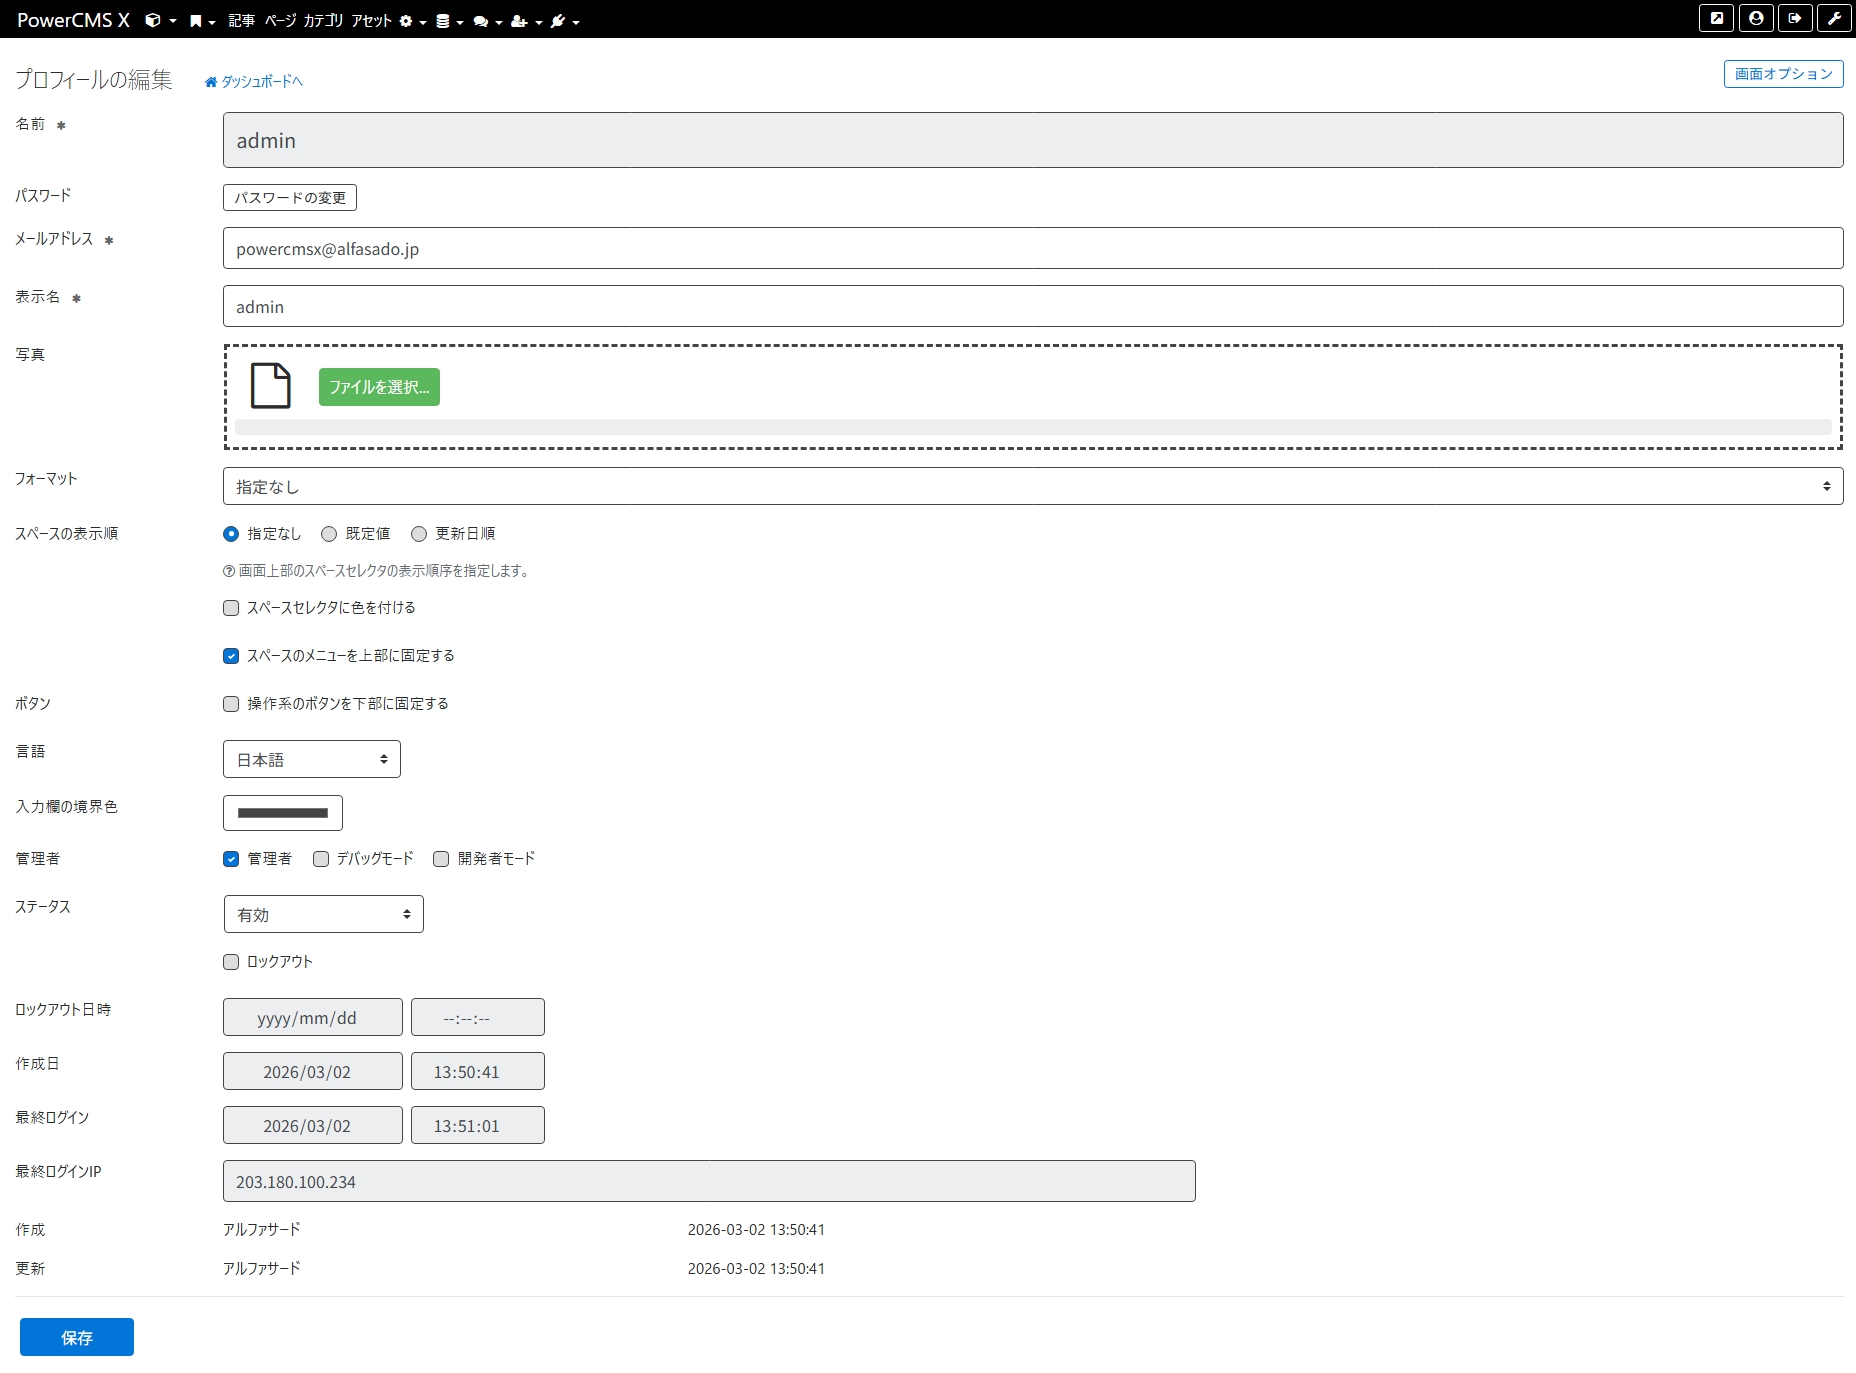Open the 言語 language dropdown
1856x1373 pixels.
pyautogui.click(x=311, y=760)
